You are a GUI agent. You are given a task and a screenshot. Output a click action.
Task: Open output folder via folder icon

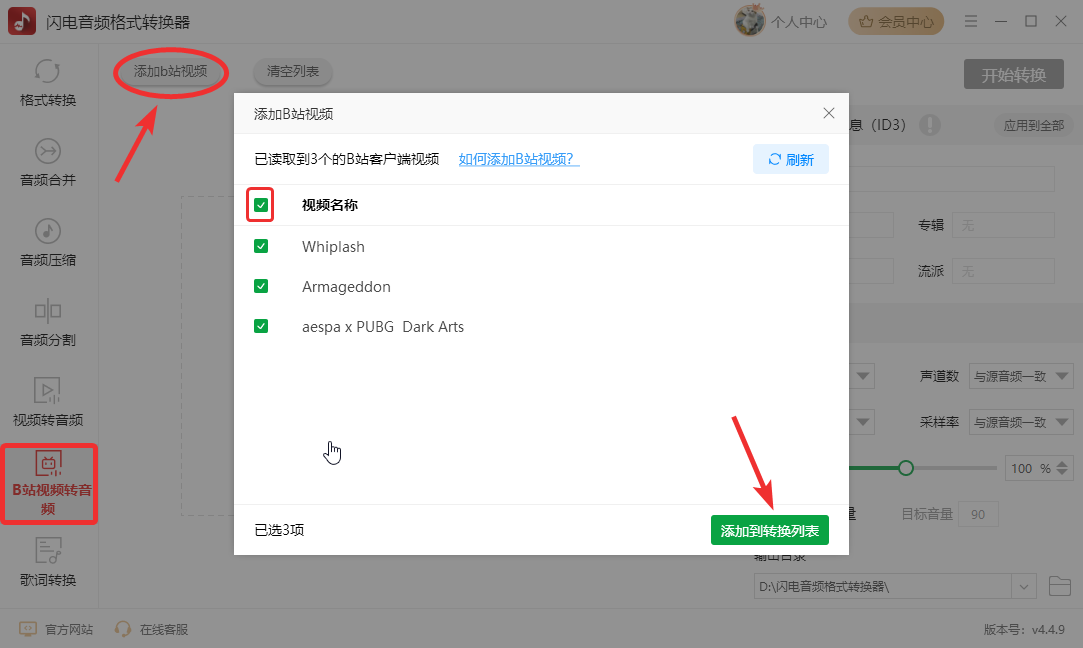tap(1060, 586)
